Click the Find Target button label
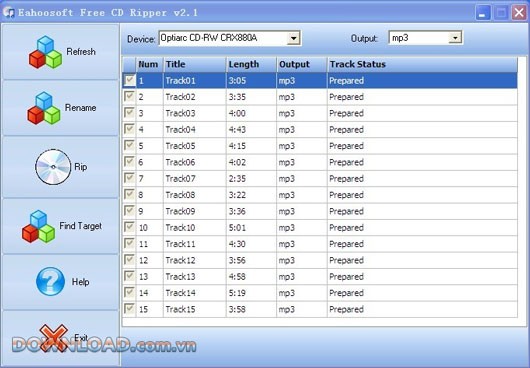Screen dimensions: 530x368 click(x=80, y=226)
